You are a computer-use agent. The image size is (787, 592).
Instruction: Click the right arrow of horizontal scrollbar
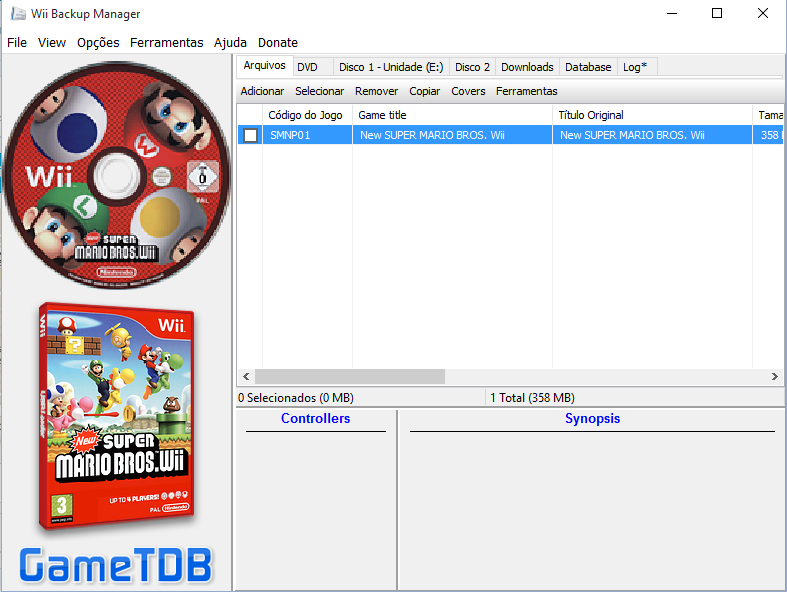775,377
